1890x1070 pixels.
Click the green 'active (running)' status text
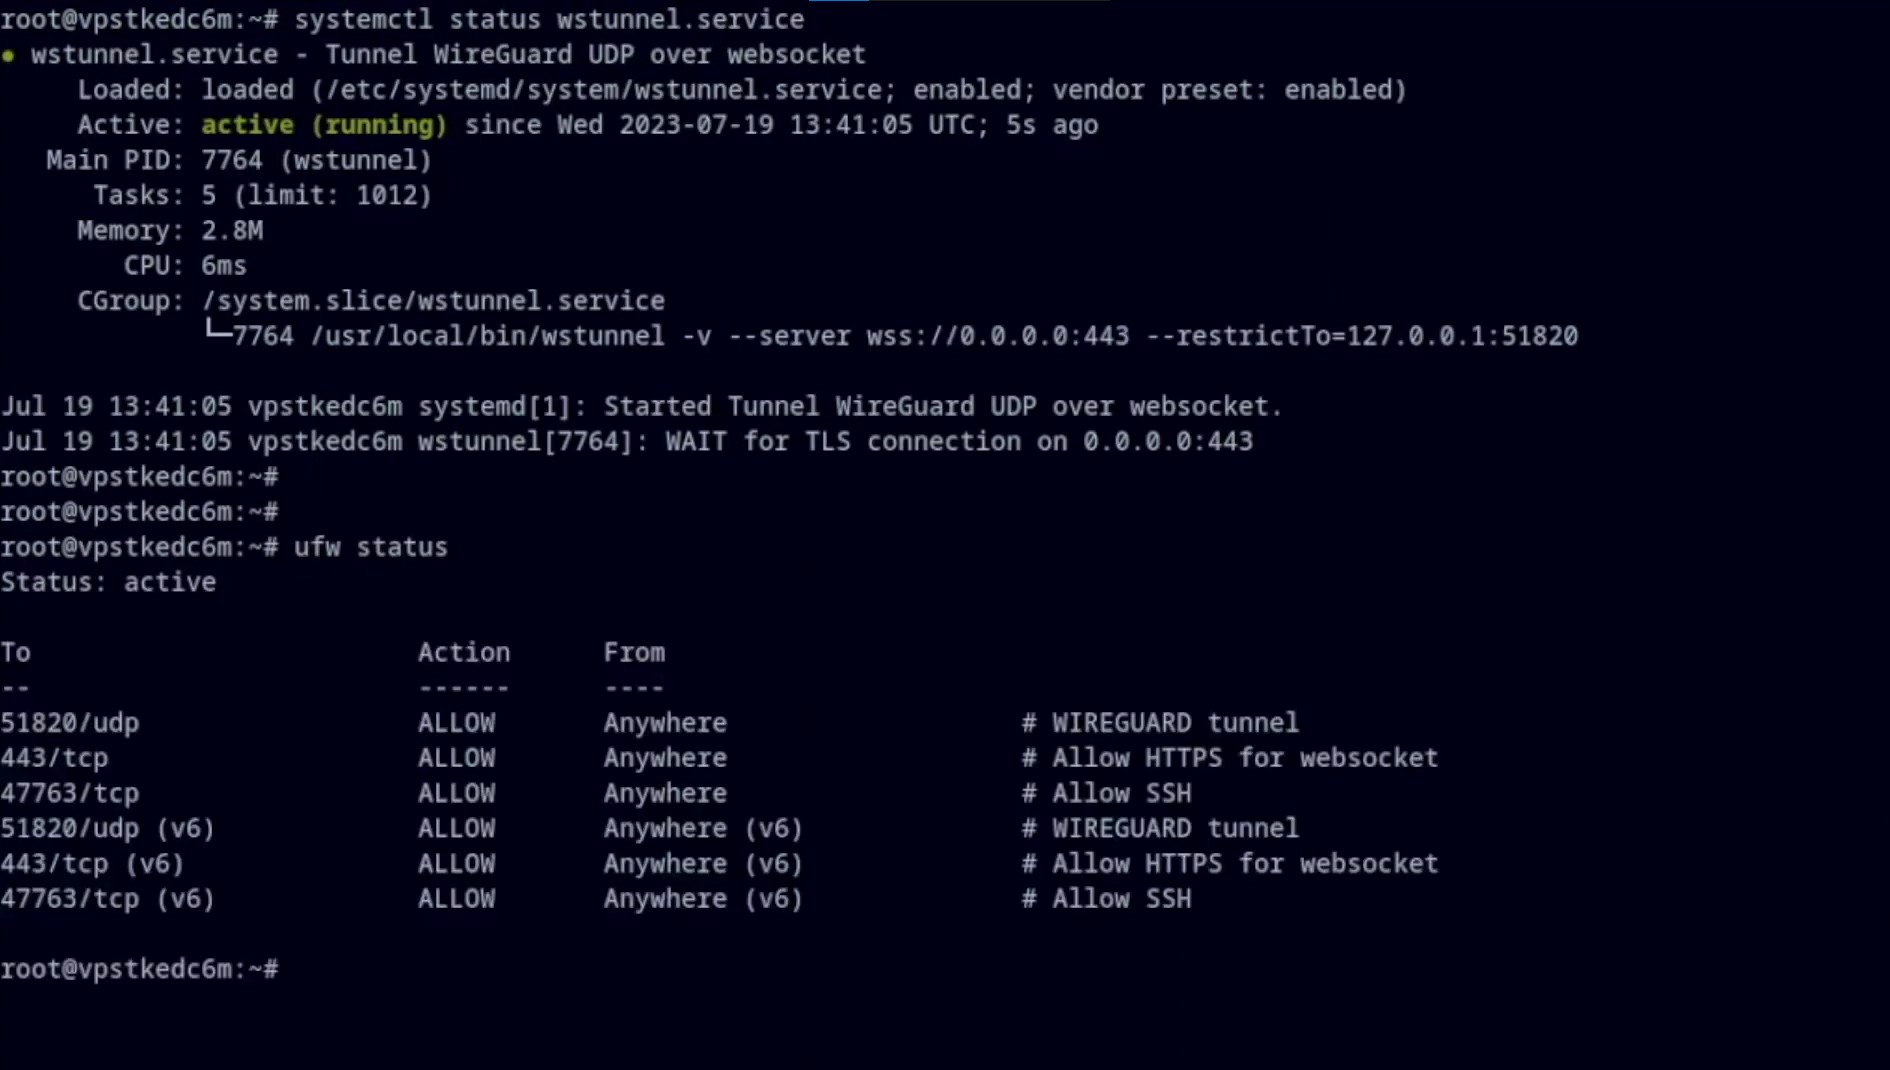click(x=324, y=125)
